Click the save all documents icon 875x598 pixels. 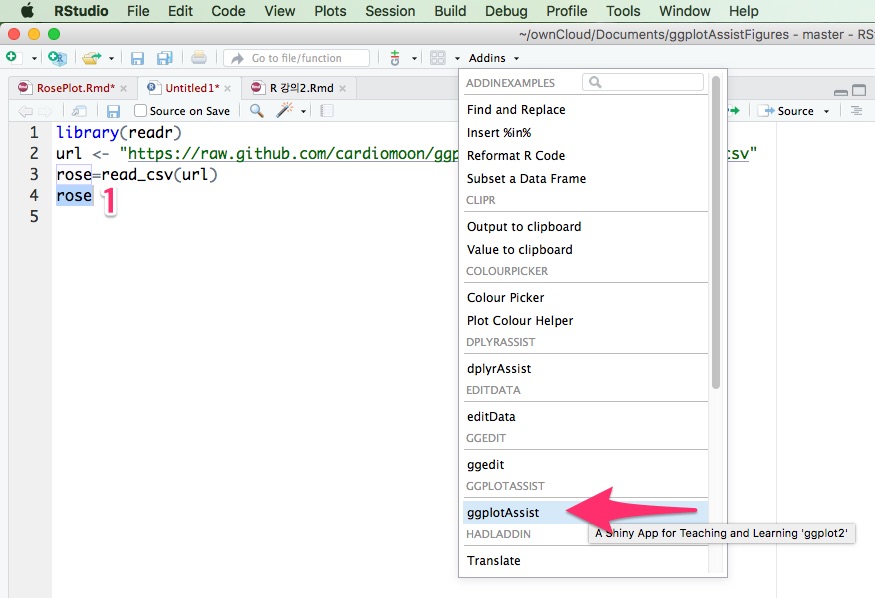pyautogui.click(x=165, y=58)
